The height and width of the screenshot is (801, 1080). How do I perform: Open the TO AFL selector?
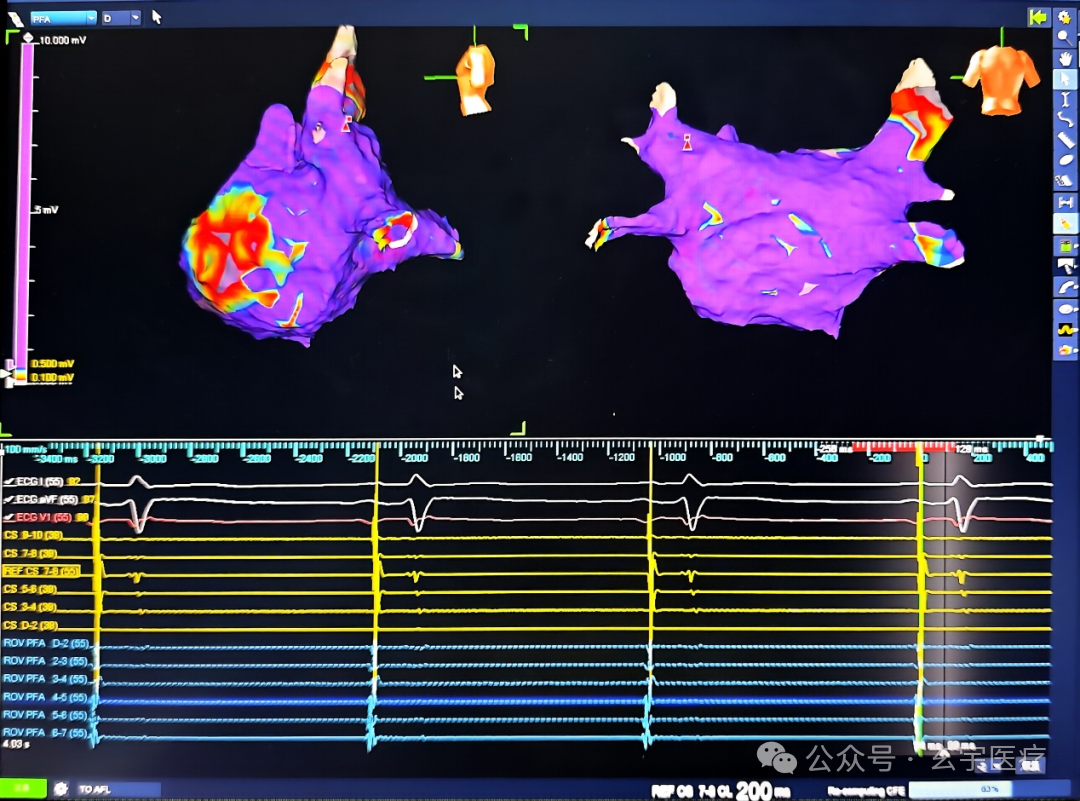pyautogui.click(x=116, y=789)
